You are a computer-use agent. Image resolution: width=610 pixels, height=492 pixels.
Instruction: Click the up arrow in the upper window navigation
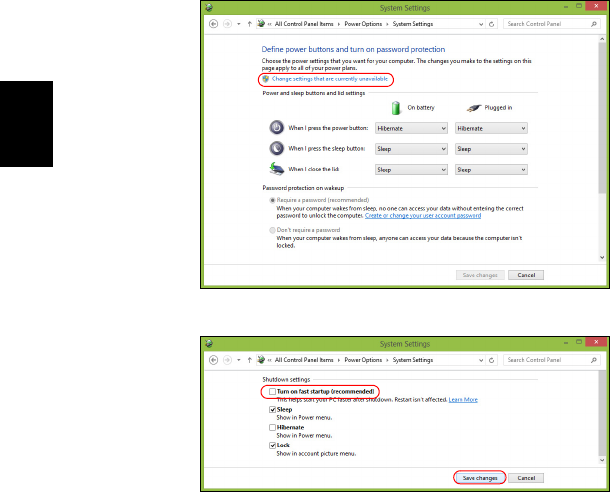click(249, 24)
